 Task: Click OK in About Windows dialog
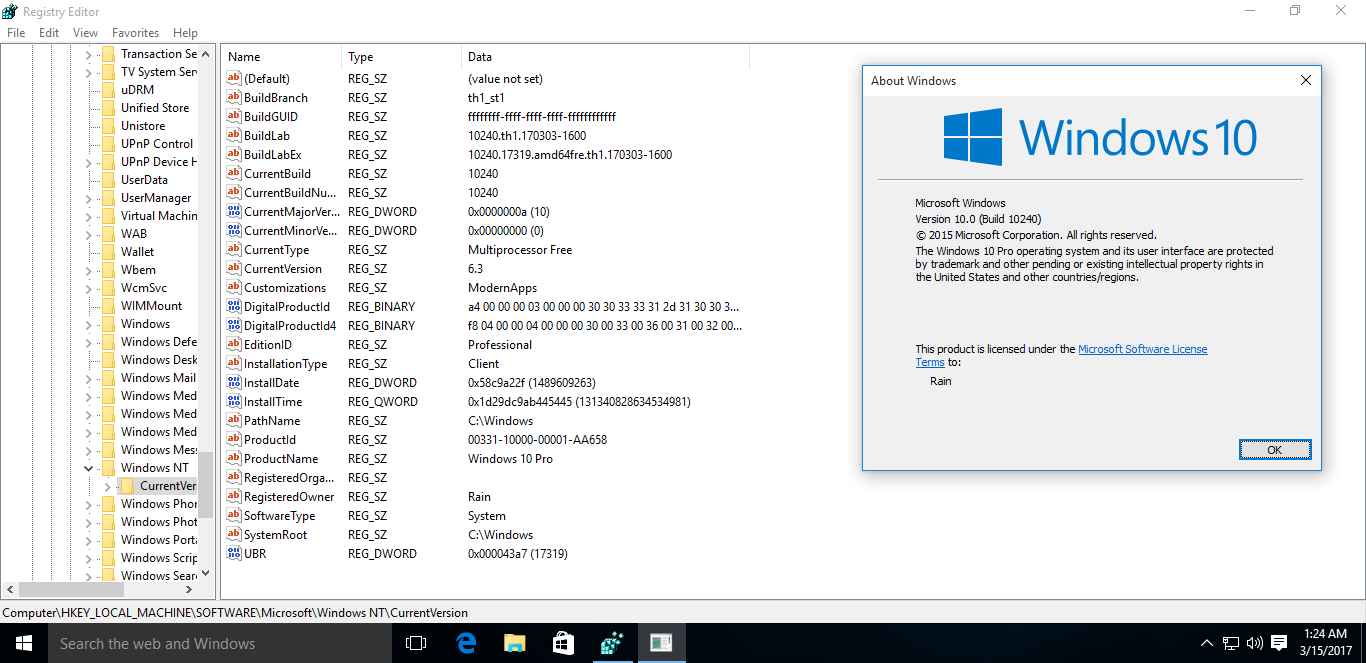point(1274,449)
